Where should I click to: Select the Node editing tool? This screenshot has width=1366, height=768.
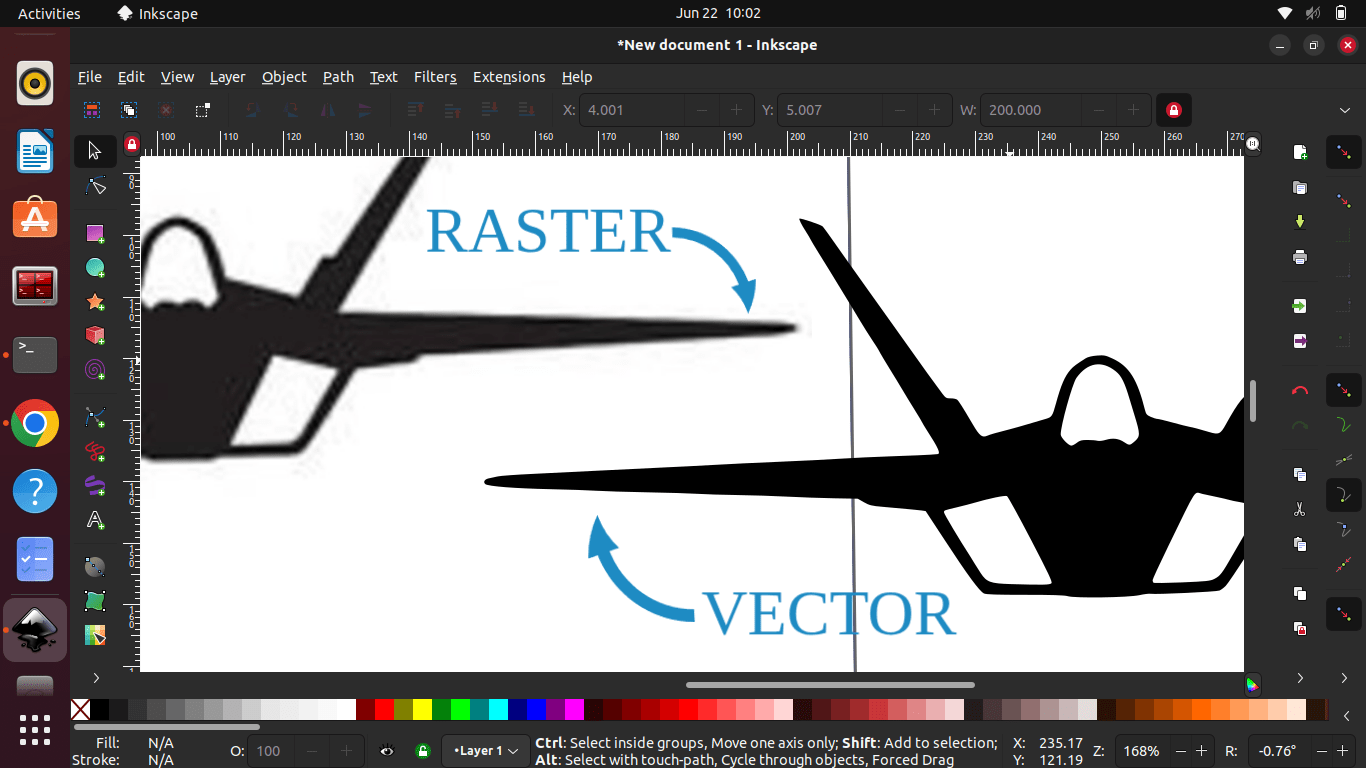pos(95,185)
